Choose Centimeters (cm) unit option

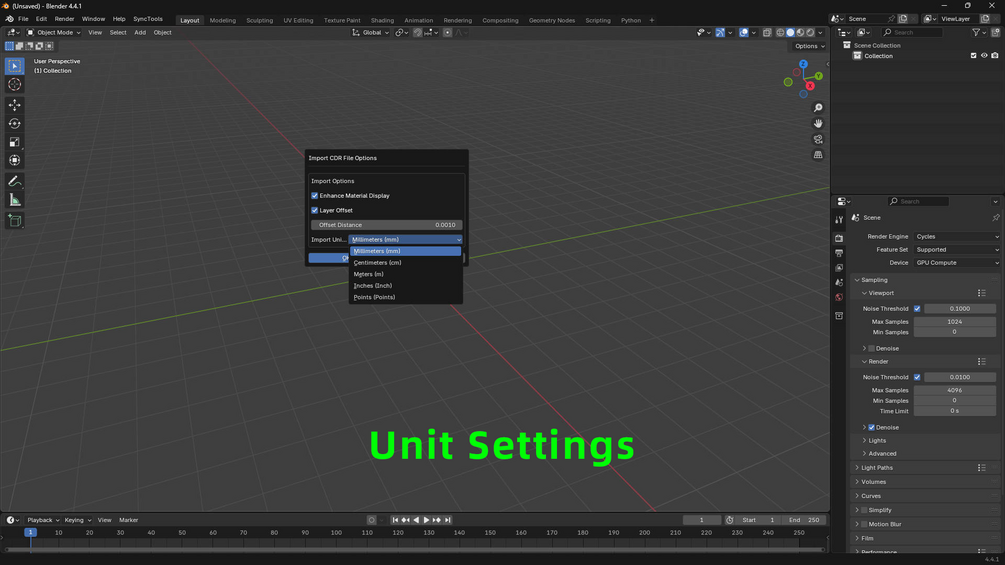point(406,263)
